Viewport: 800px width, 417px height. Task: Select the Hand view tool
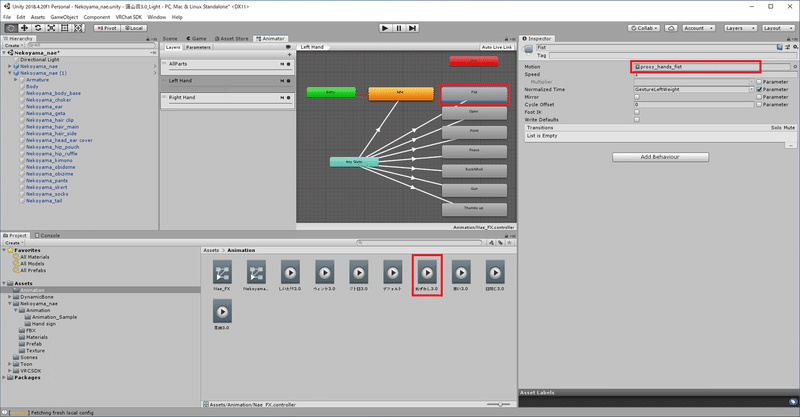[x=10, y=28]
